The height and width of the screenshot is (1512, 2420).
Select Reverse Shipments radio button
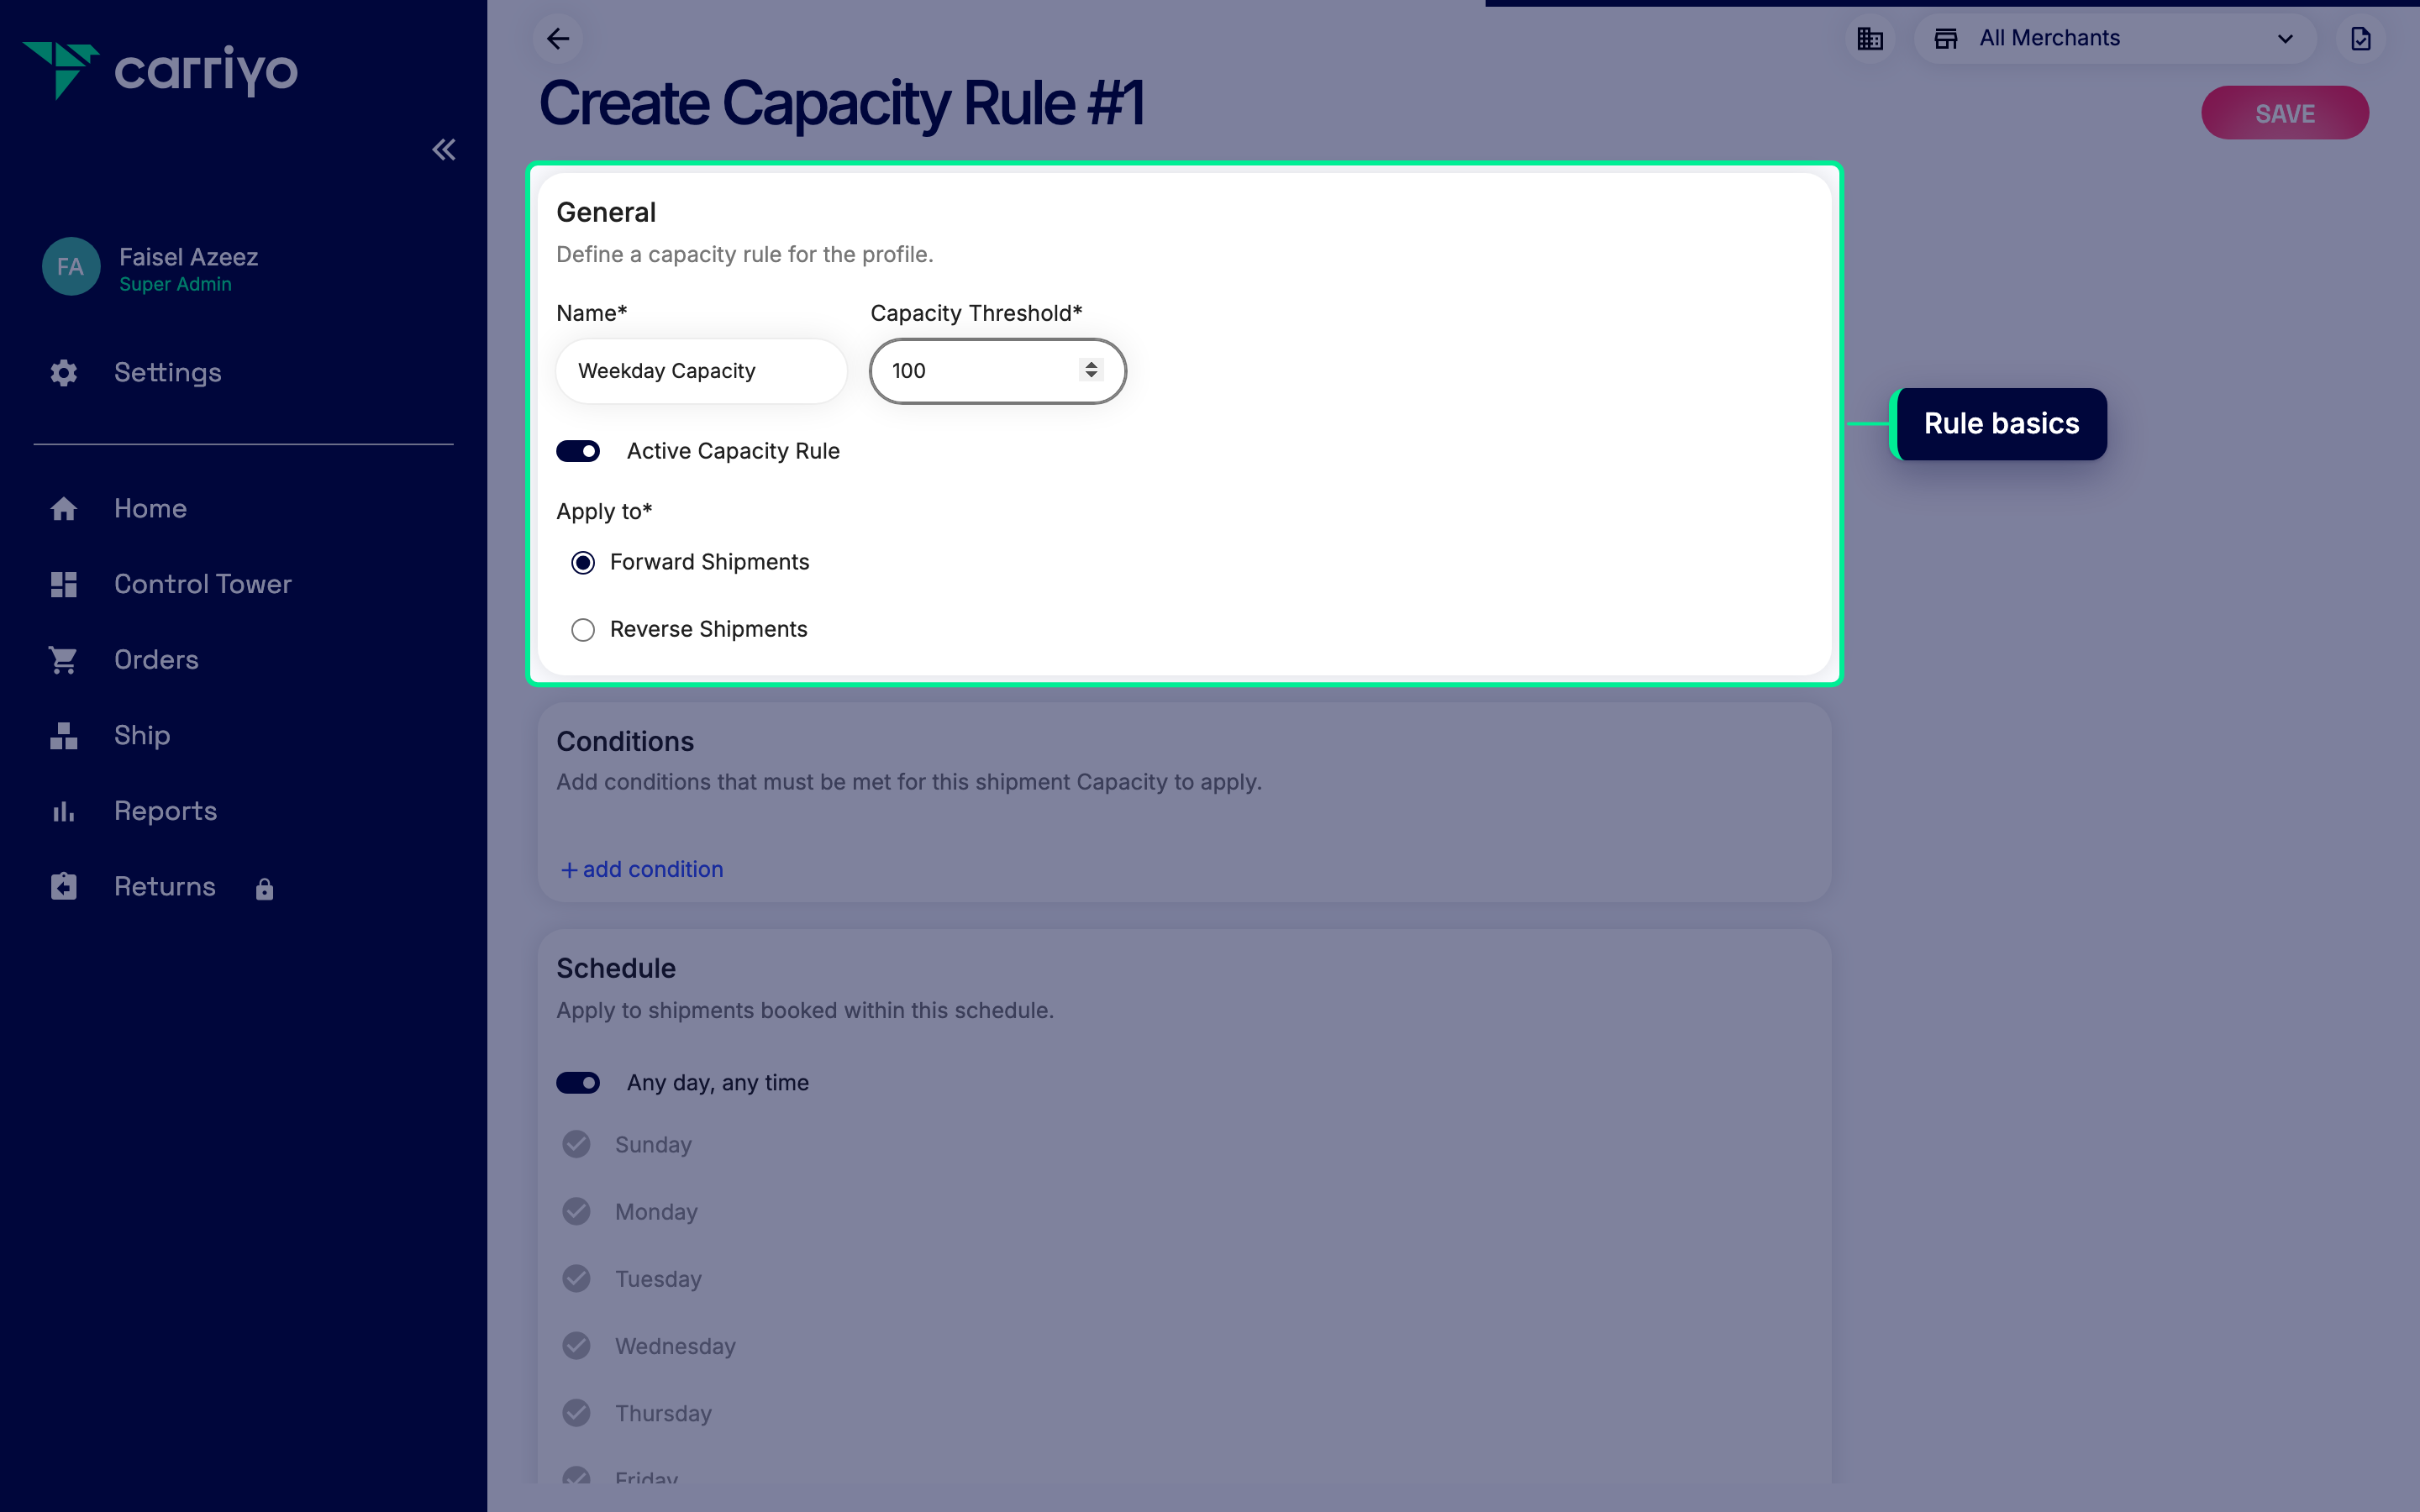[x=583, y=630]
